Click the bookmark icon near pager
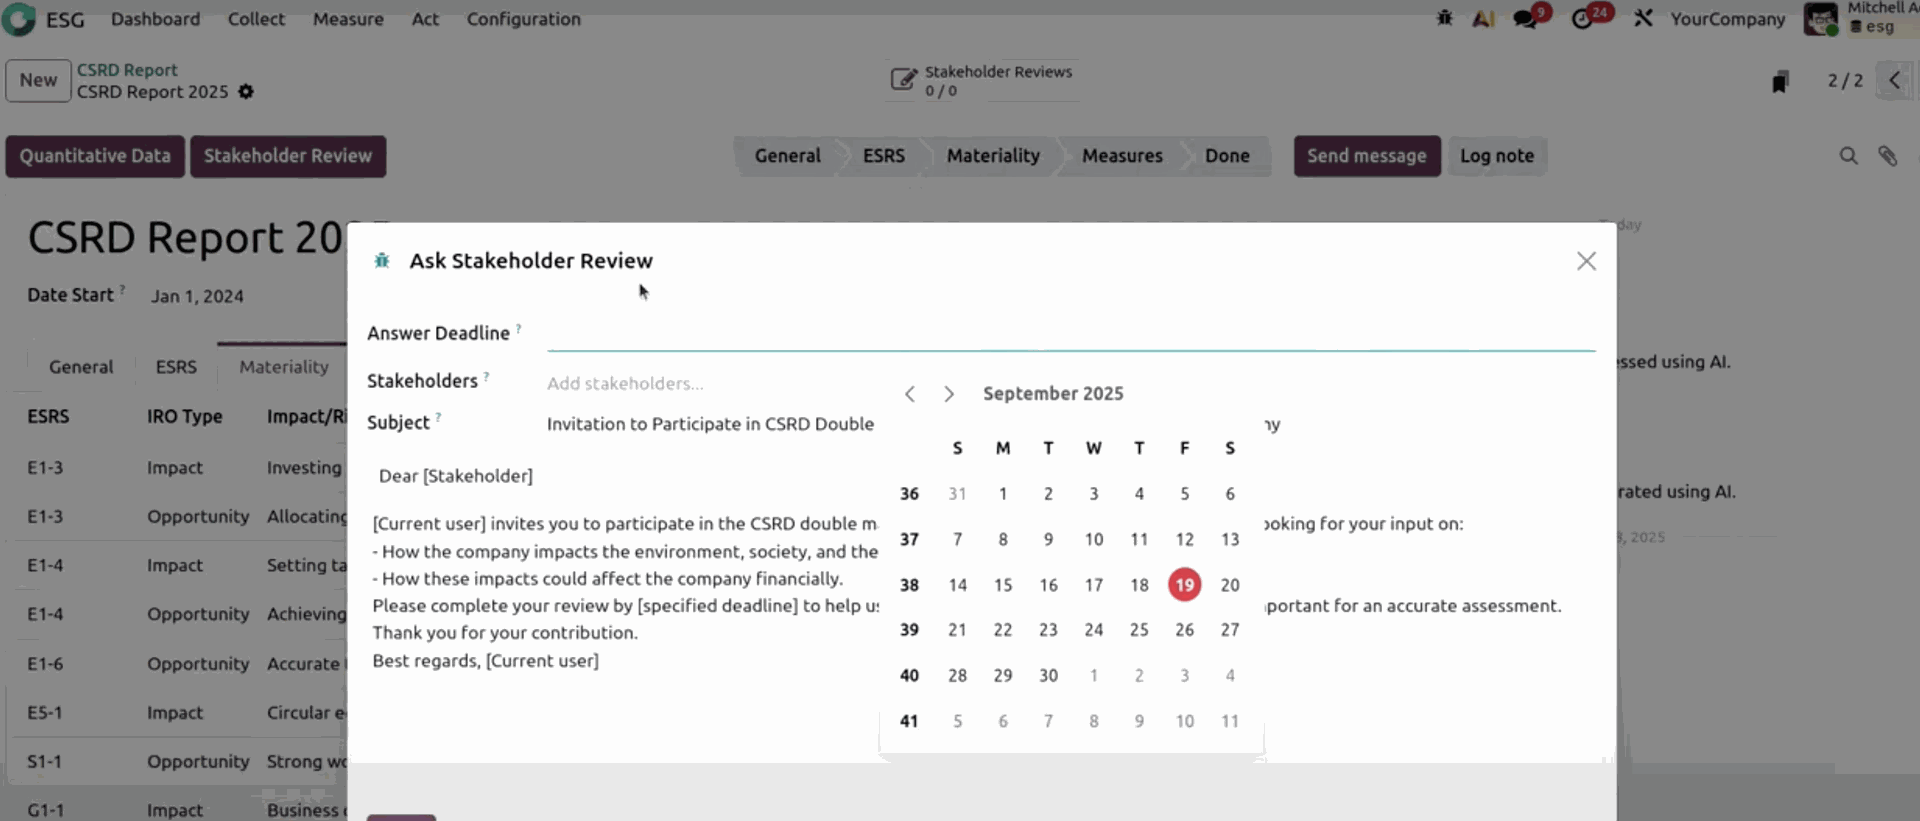The image size is (1920, 821). [x=1779, y=82]
